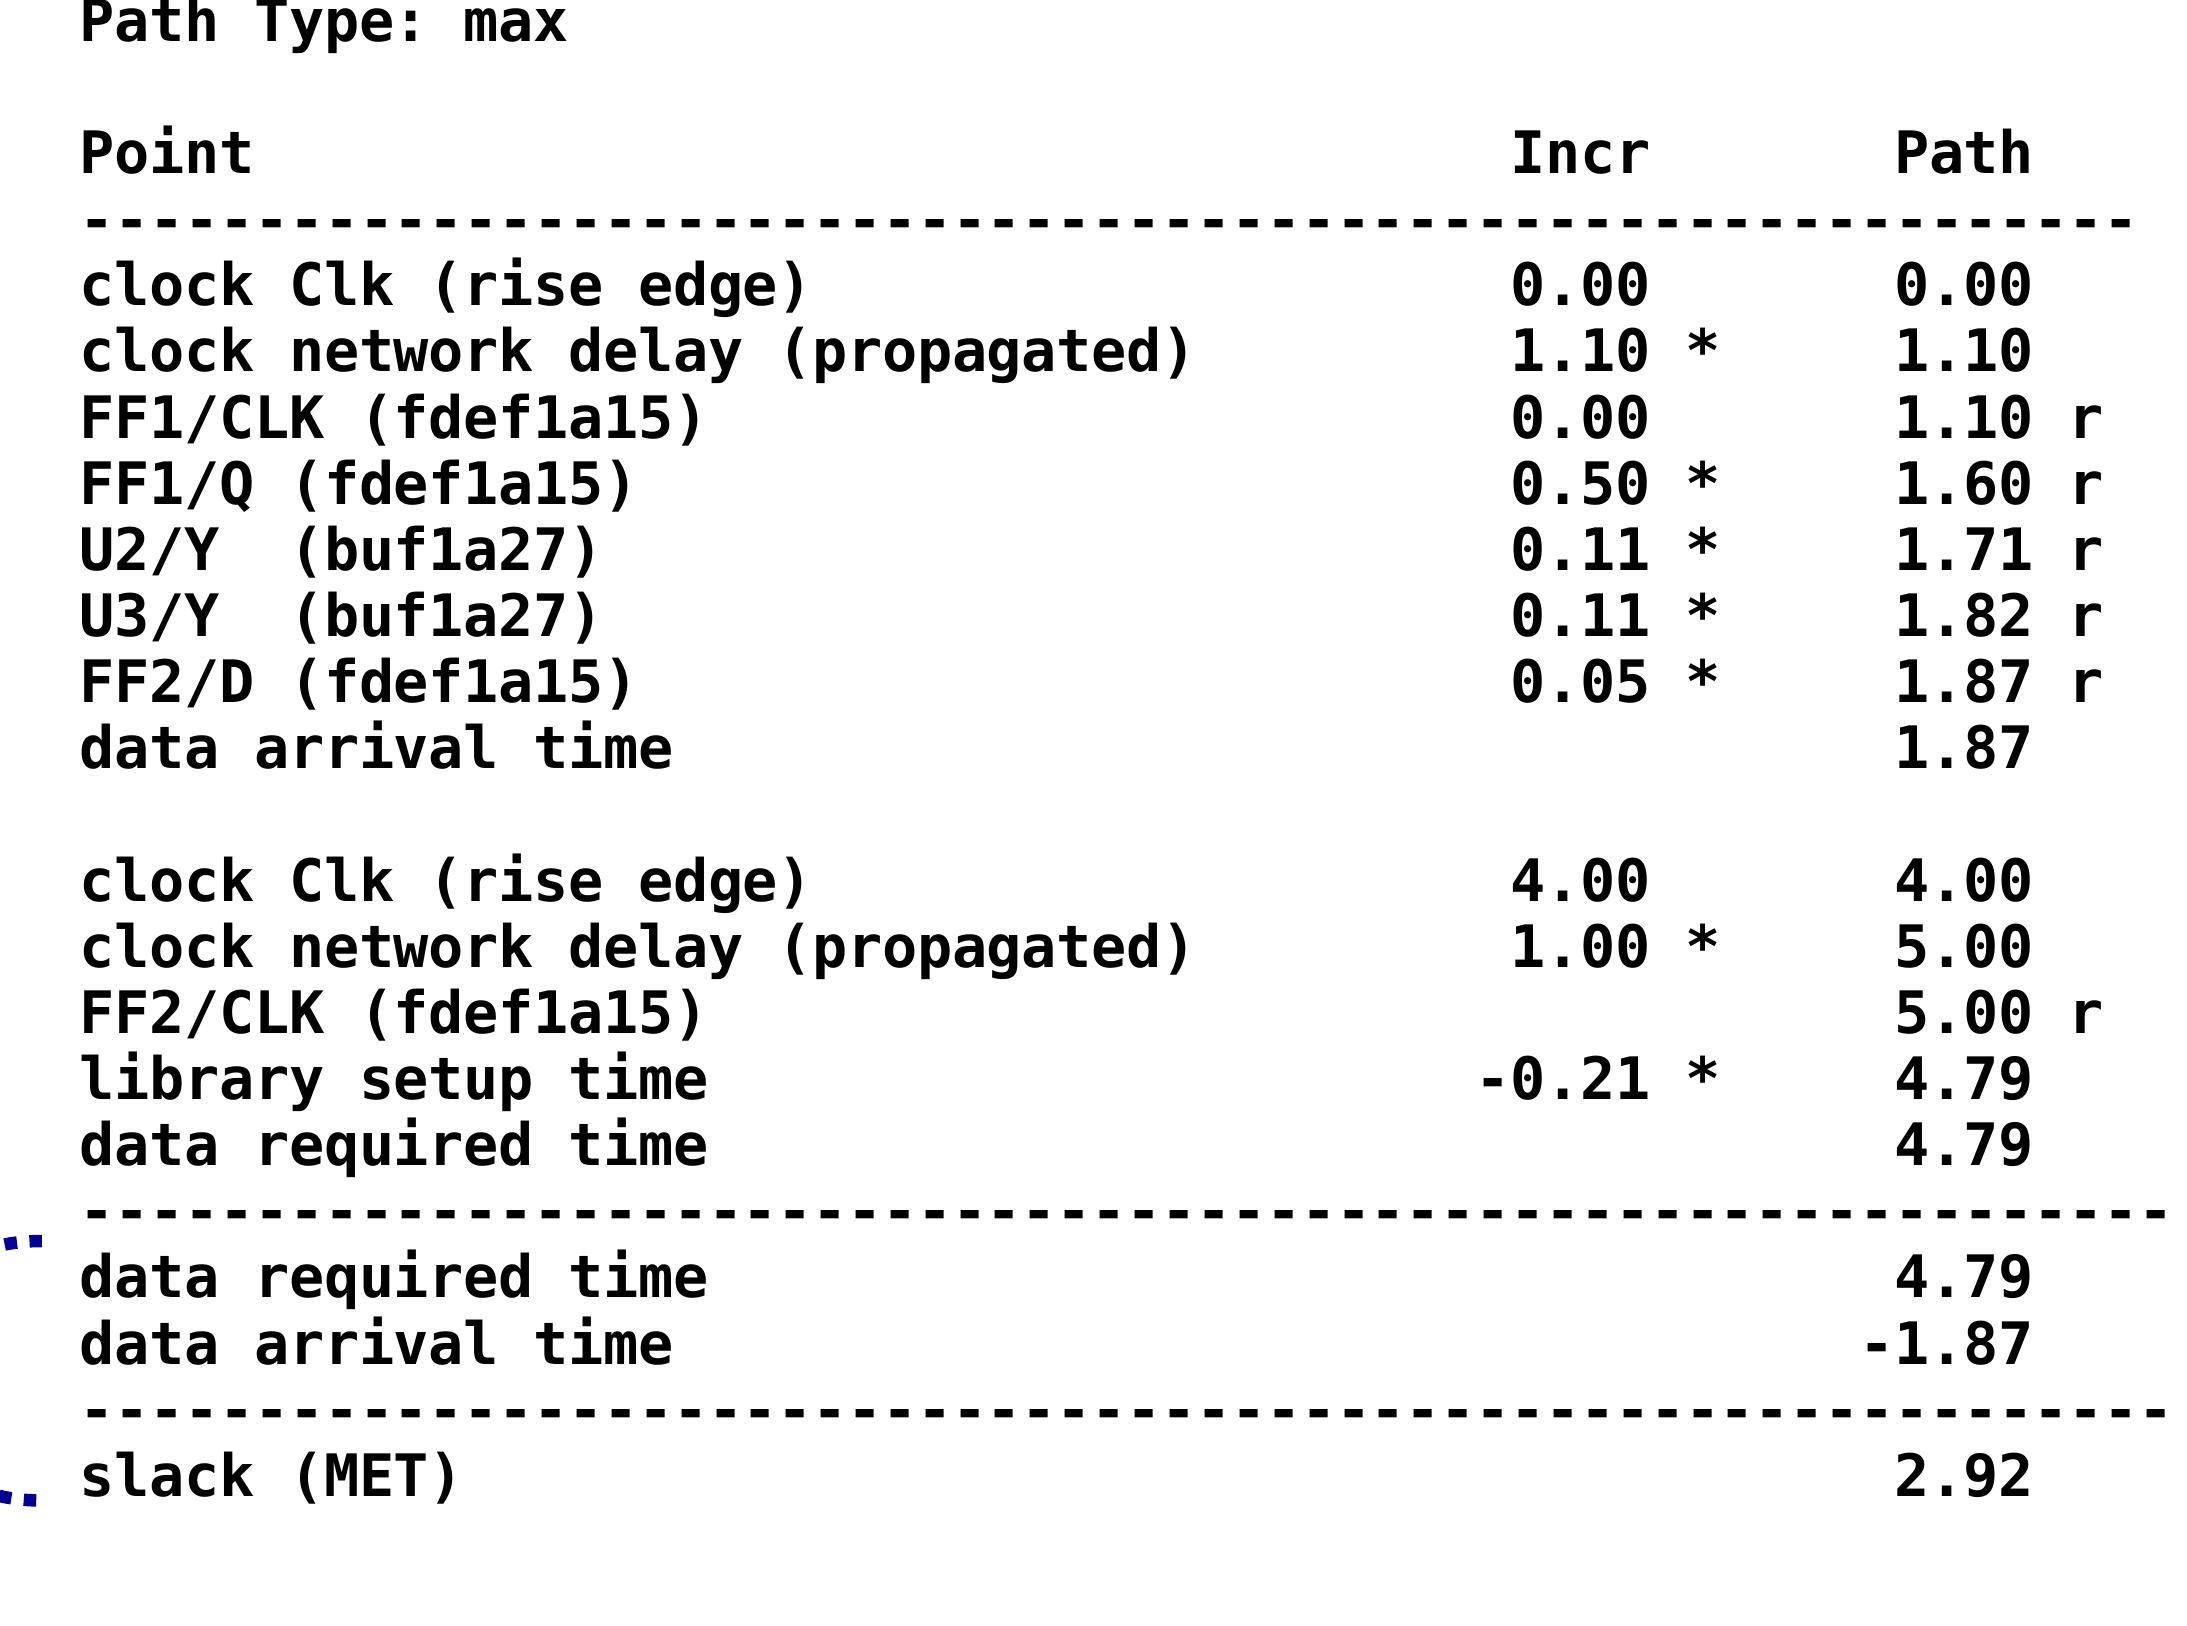The image size is (2187, 1626).
Task: Select the 'library setup time' label
Action: coord(393,1079)
